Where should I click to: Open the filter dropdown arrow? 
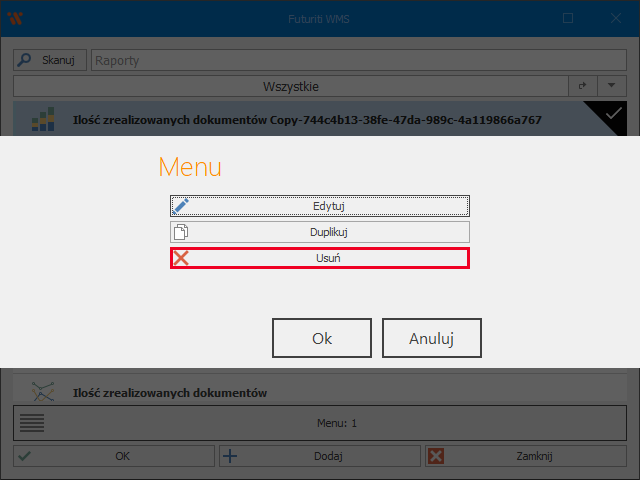pyautogui.click(x=611, y=87)
